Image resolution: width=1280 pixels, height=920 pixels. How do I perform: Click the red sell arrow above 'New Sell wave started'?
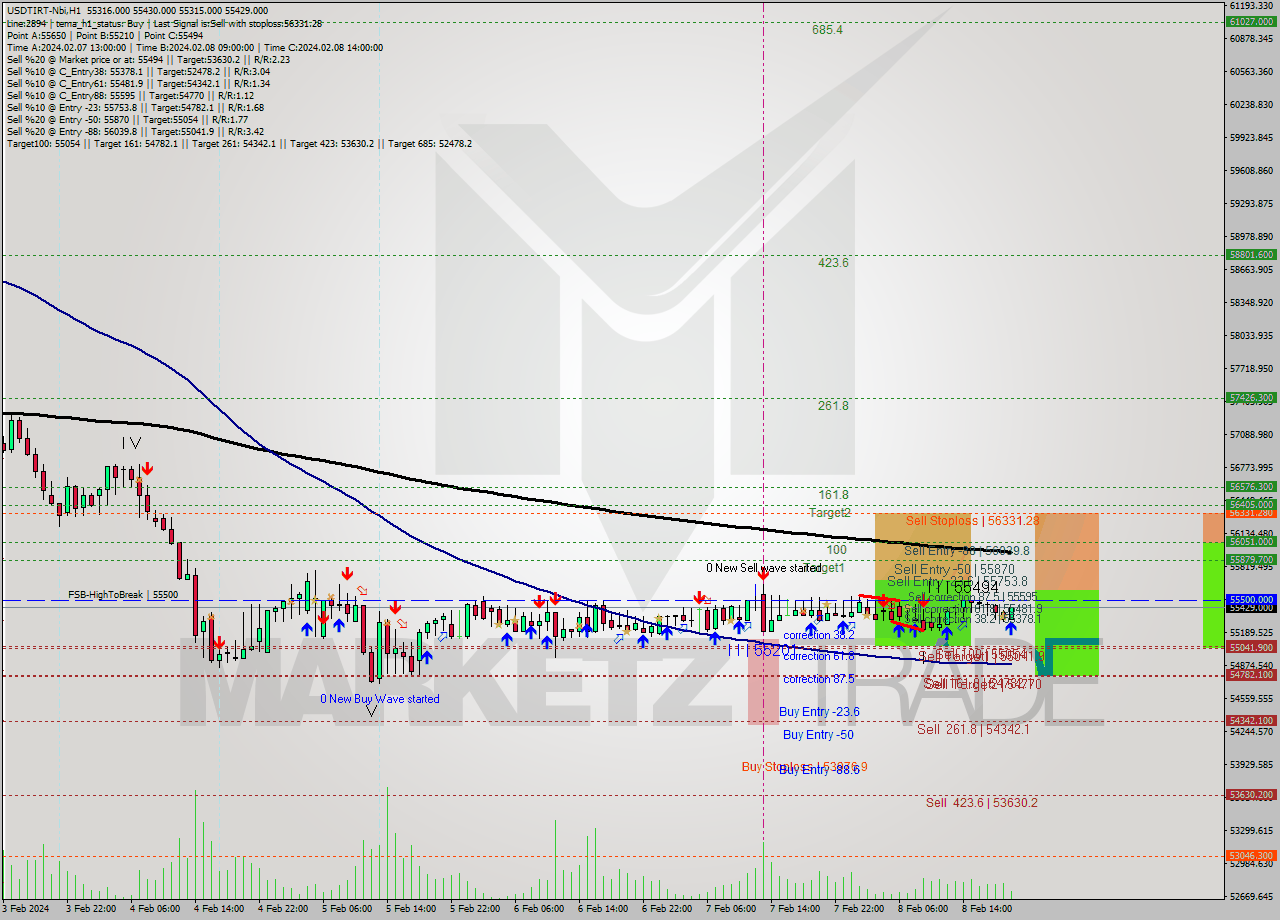[763, 574]
